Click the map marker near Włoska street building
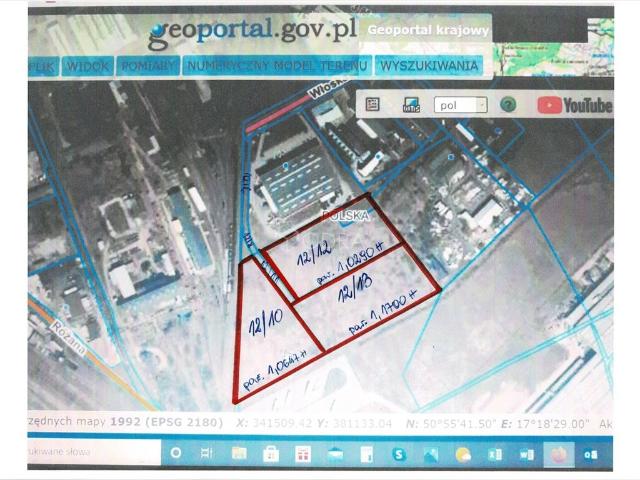This screenshot has height=480, width=640. coord(379,156)
